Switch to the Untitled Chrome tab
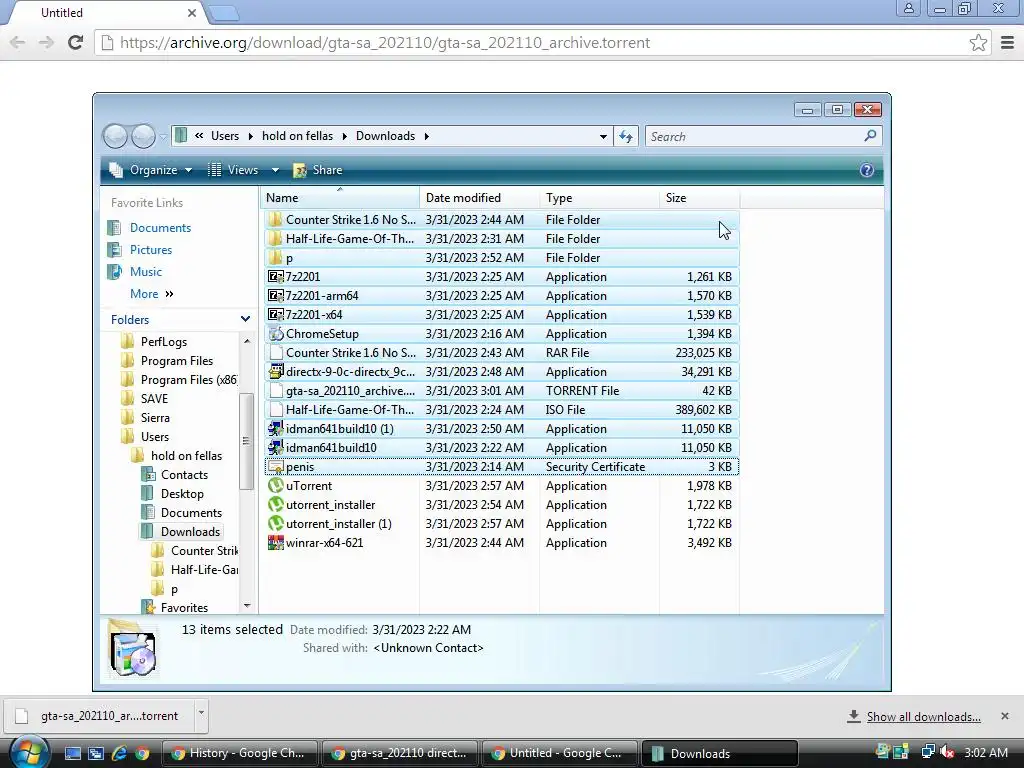Screen dimensions: 1024x768 pyautogui.click(x=108, y=12)
